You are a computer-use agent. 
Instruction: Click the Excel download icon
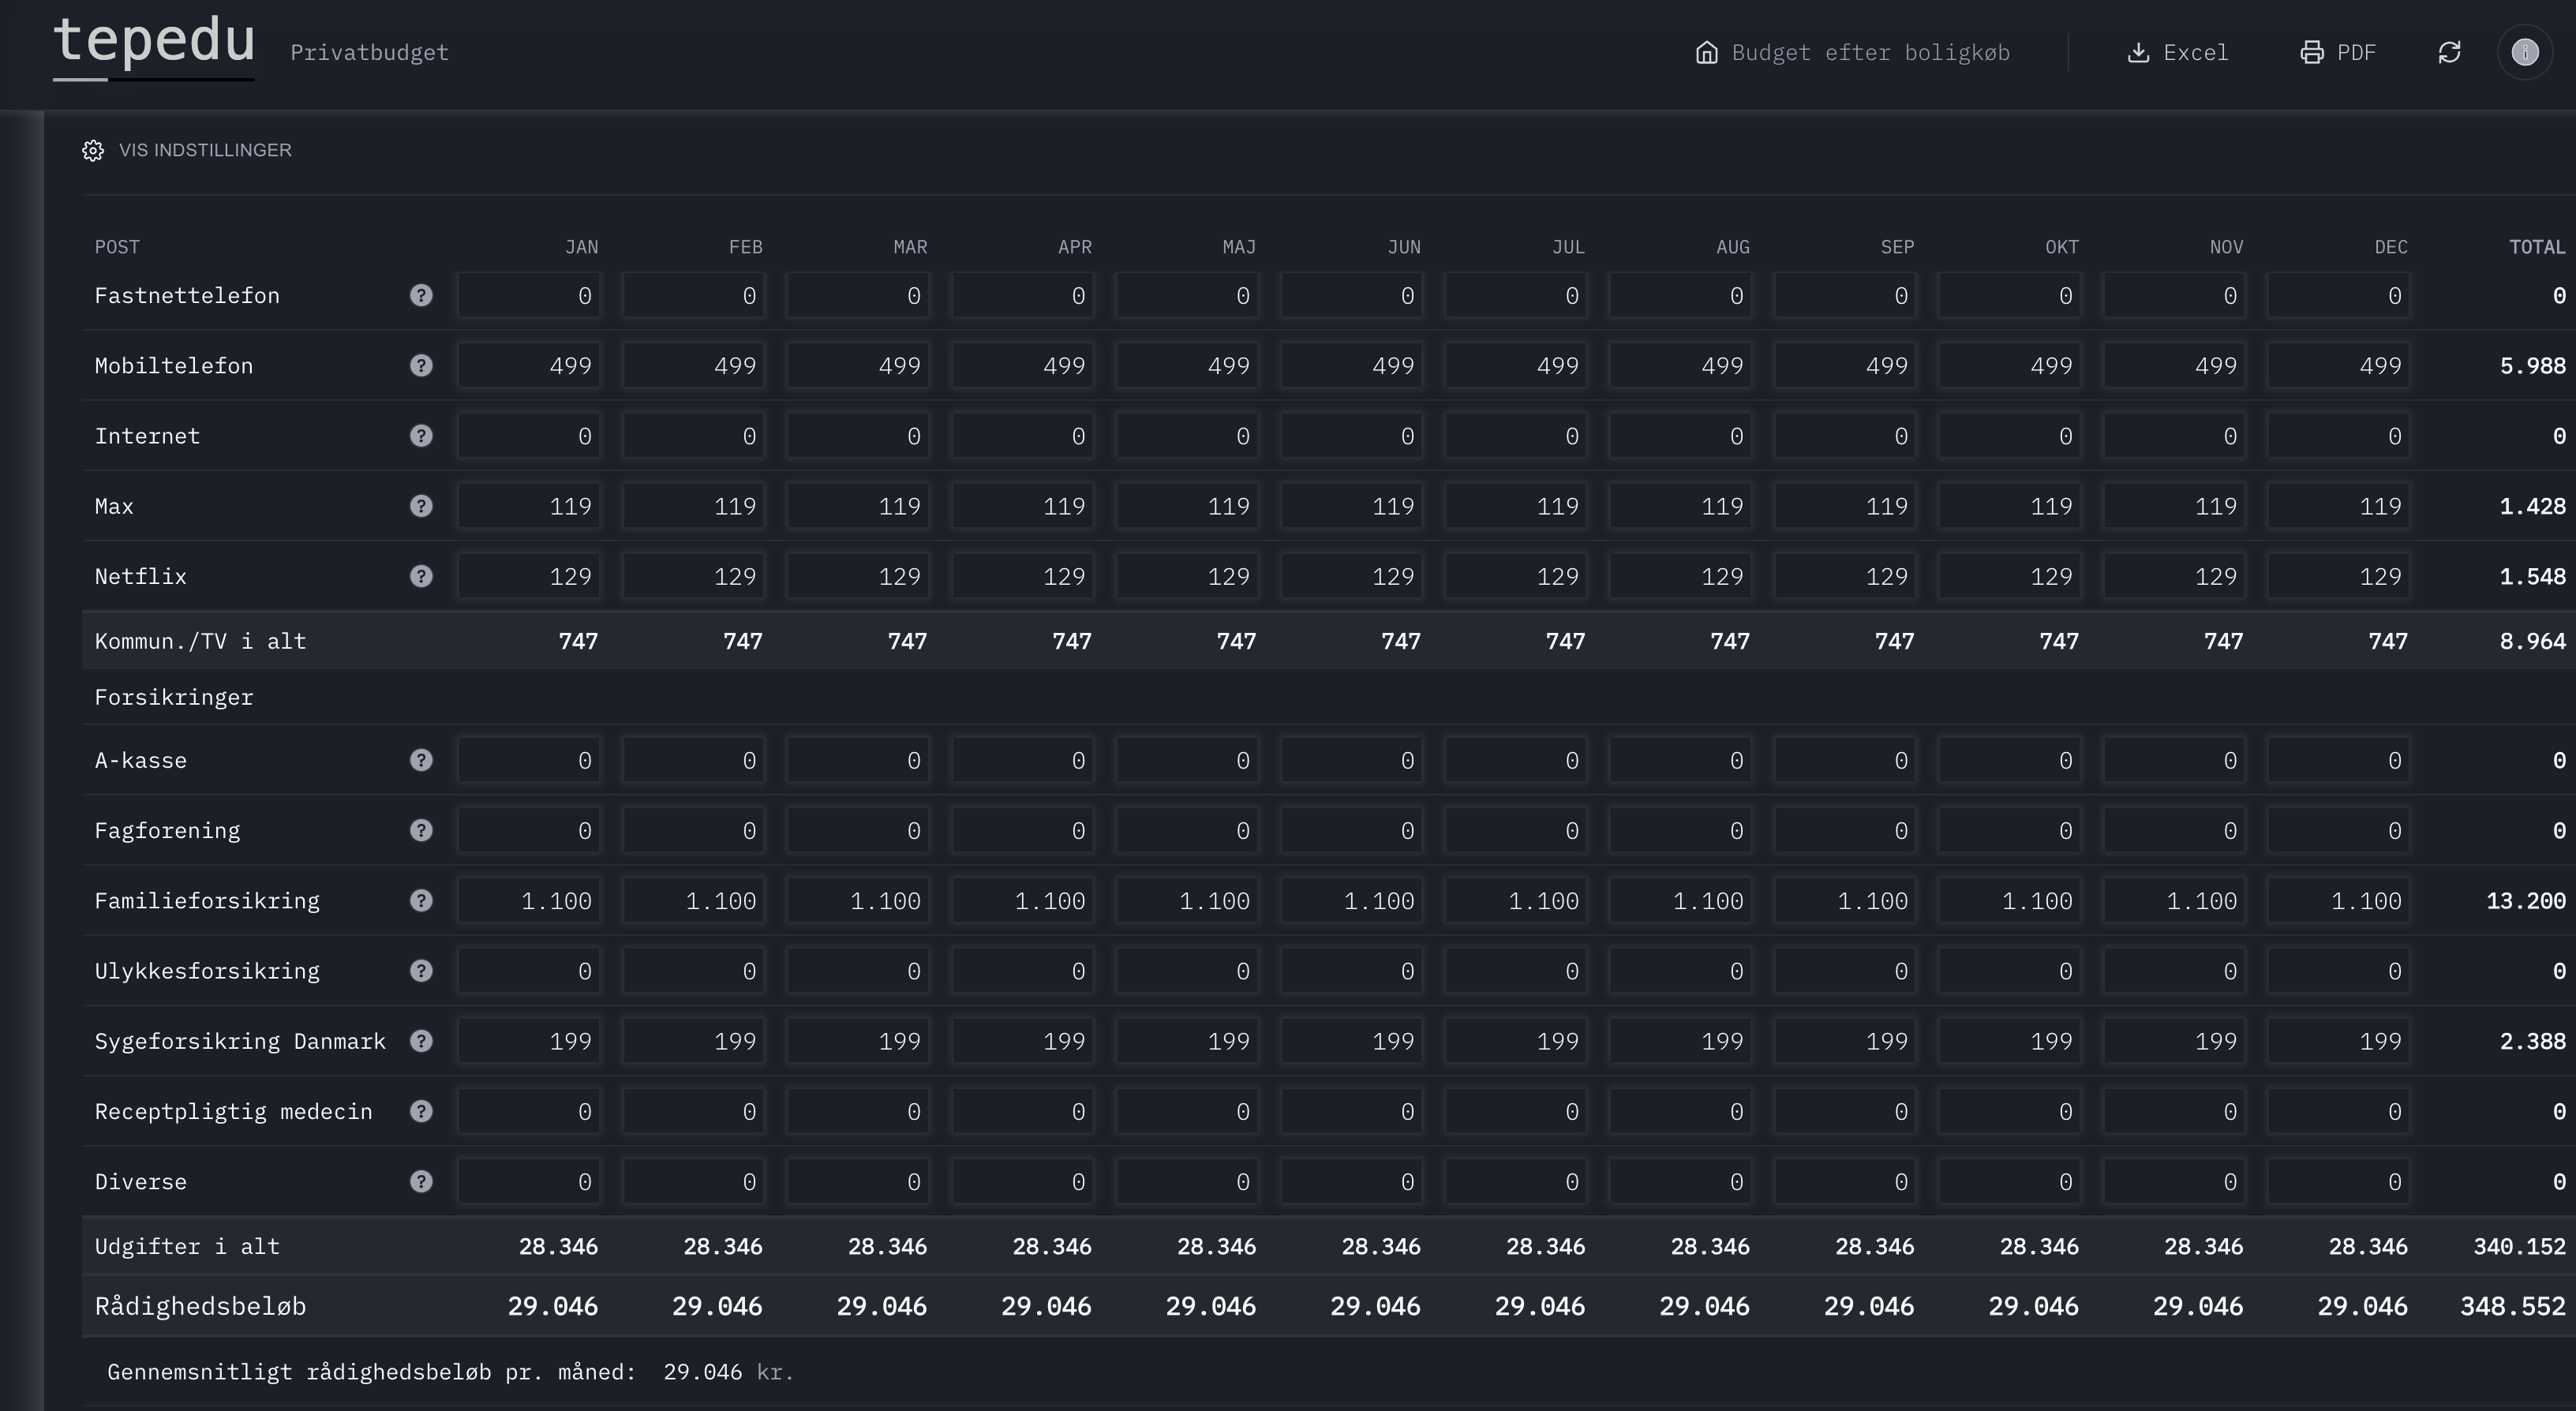click(2138, 52)
